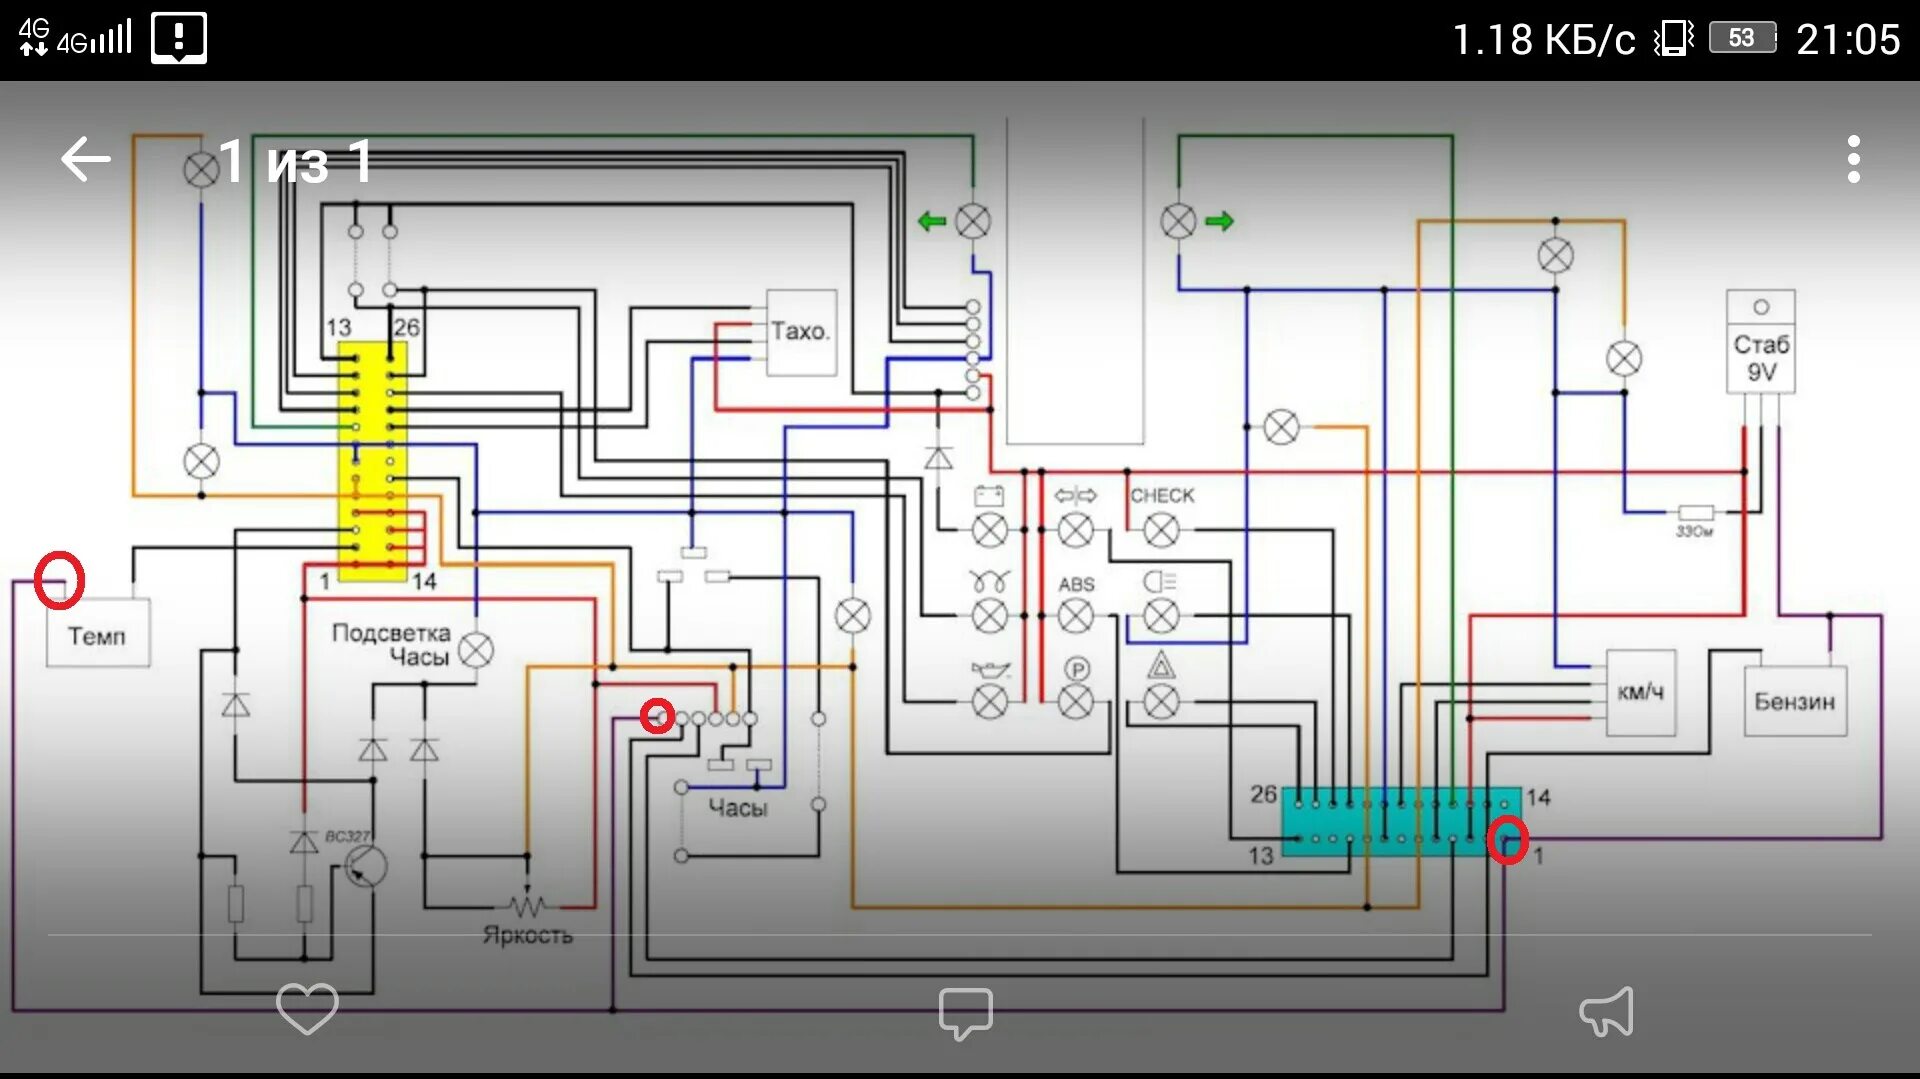Tap the photo counter '1 из 1'
This screenshot has width=1920, height=1079.
[x=296, y=161]
